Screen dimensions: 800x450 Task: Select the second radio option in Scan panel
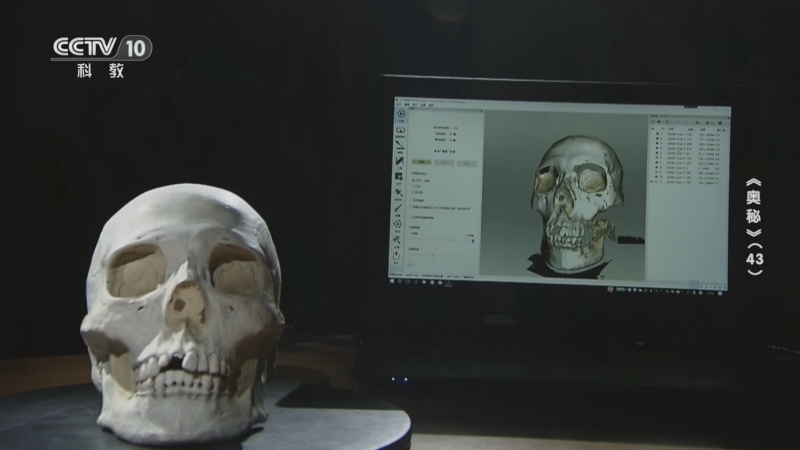pos(413,186)
